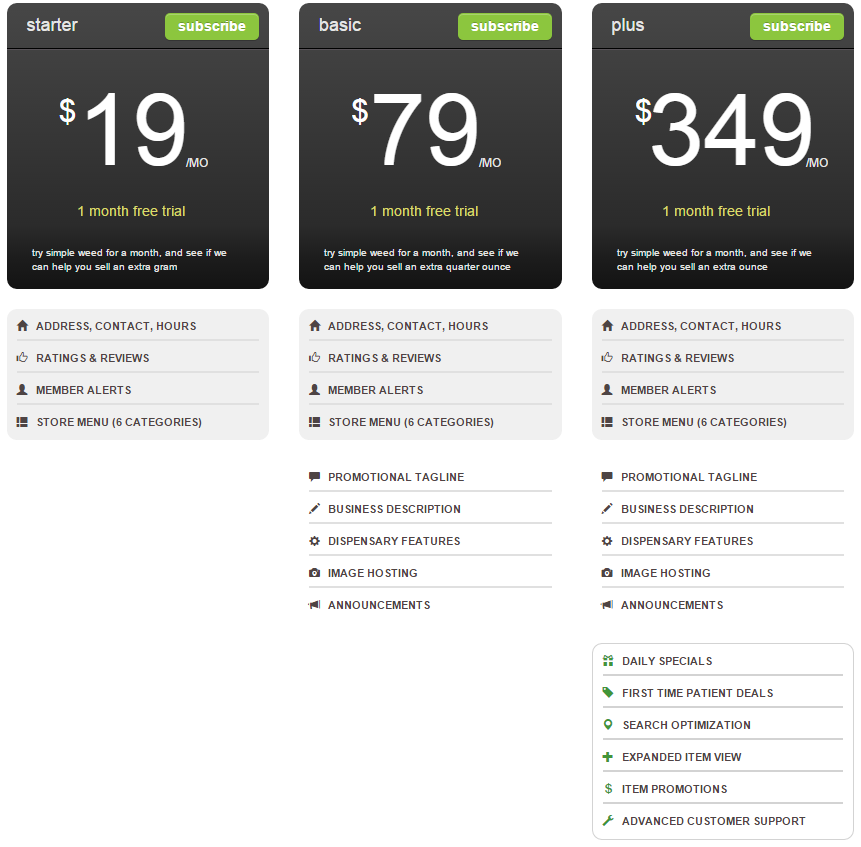This screenshot has height=847, width=861.
Task: Click the home icon in starter plan's address row
Action: click(22, 326)
